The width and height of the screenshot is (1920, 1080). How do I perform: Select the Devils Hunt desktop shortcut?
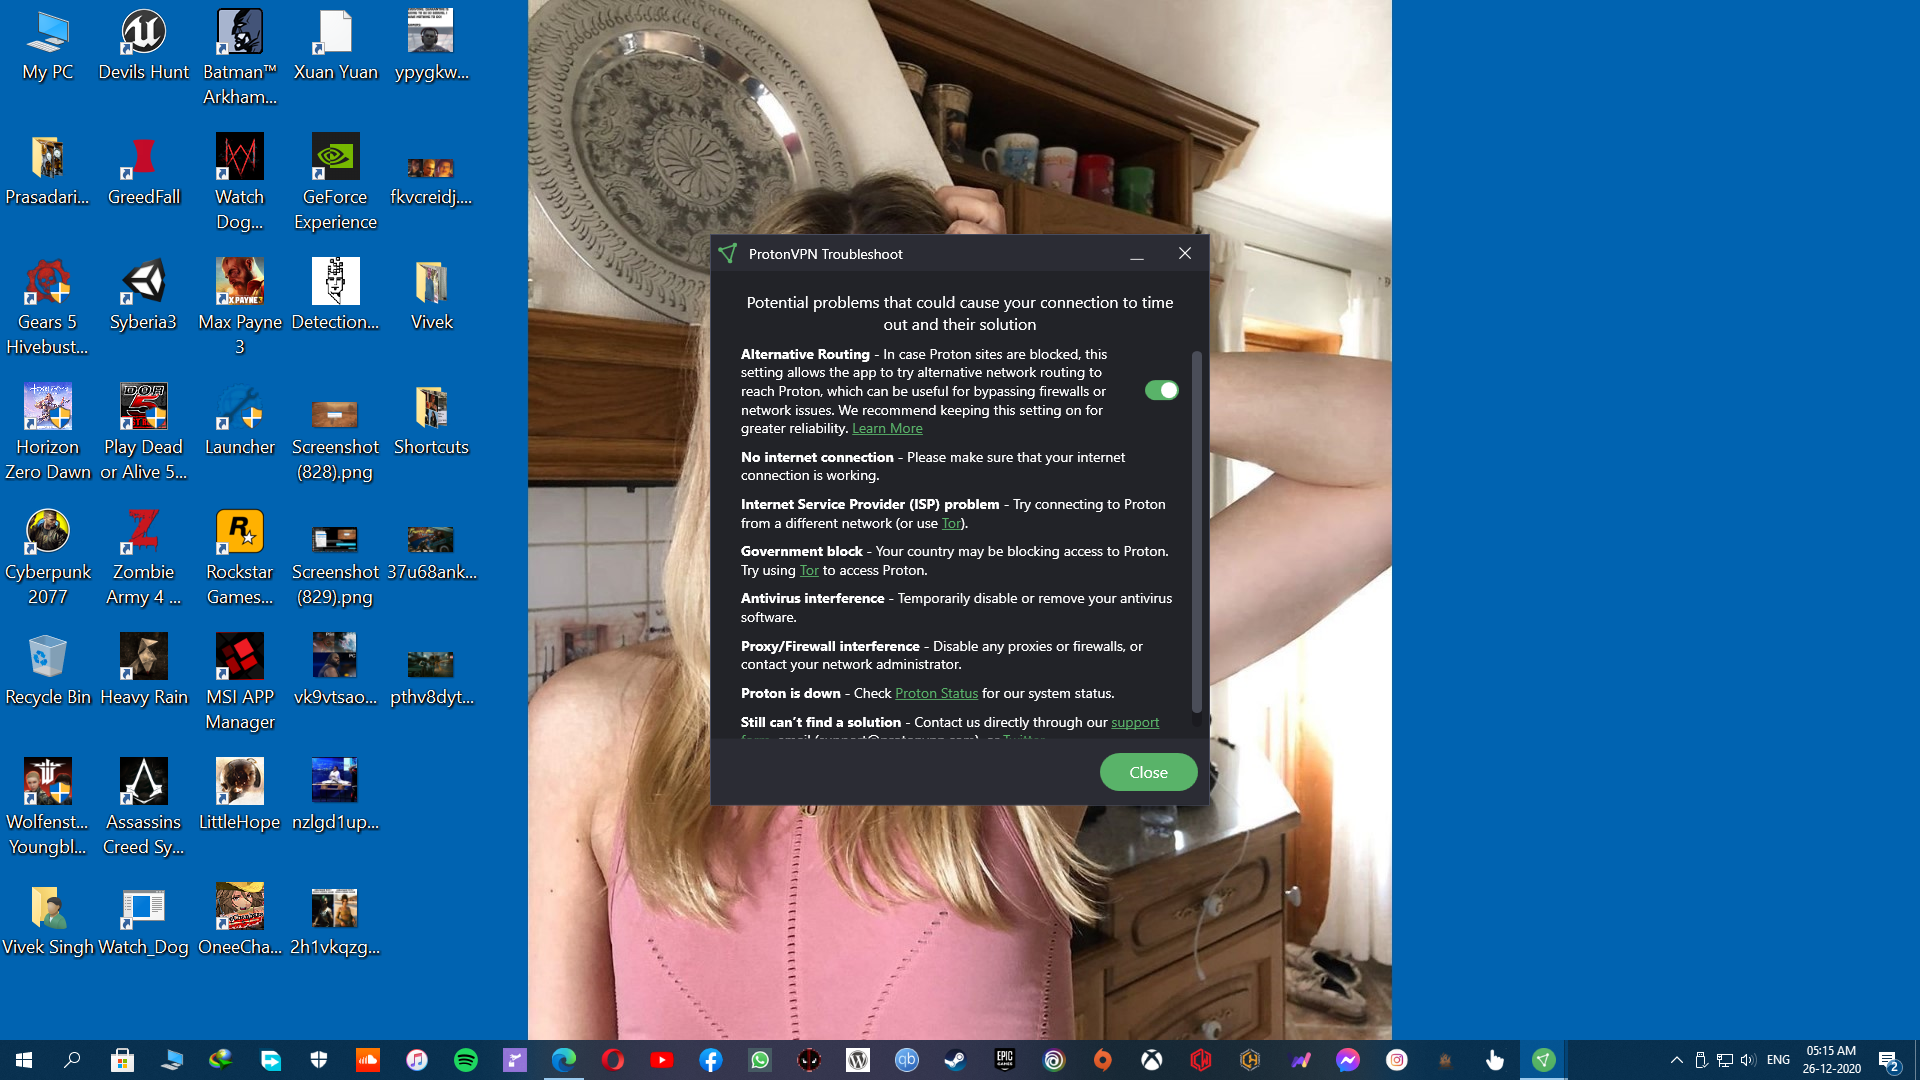143,46
